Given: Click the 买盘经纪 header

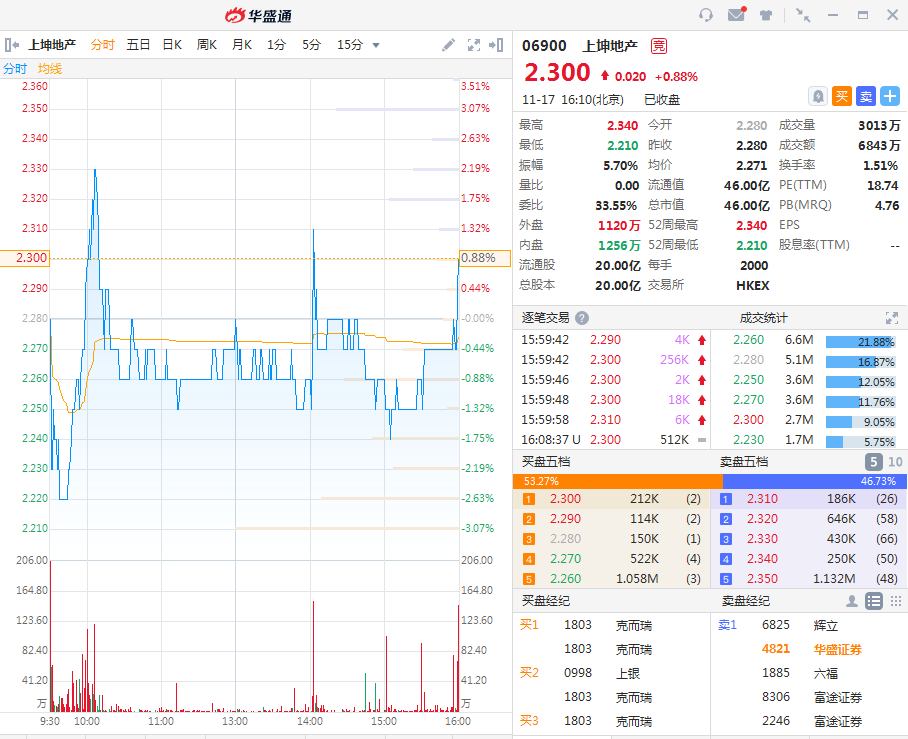Looking at the screenshot, I should [x=545, y=601].
